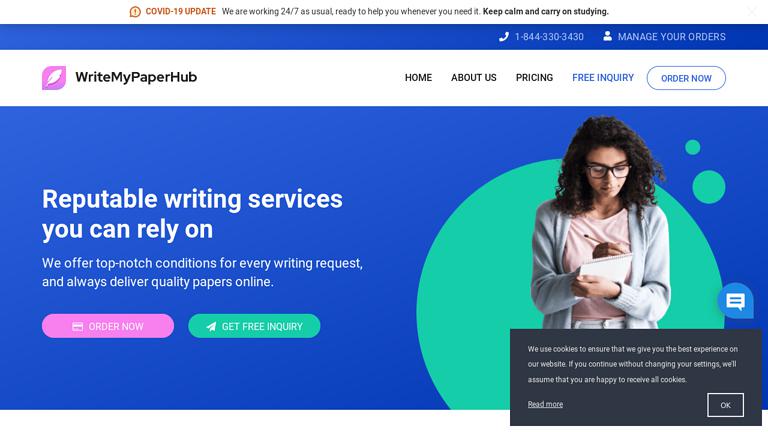Click the outlined ORDER NOW header button
Viewport: 768px width, 432px height.
[x=686, y=78]
